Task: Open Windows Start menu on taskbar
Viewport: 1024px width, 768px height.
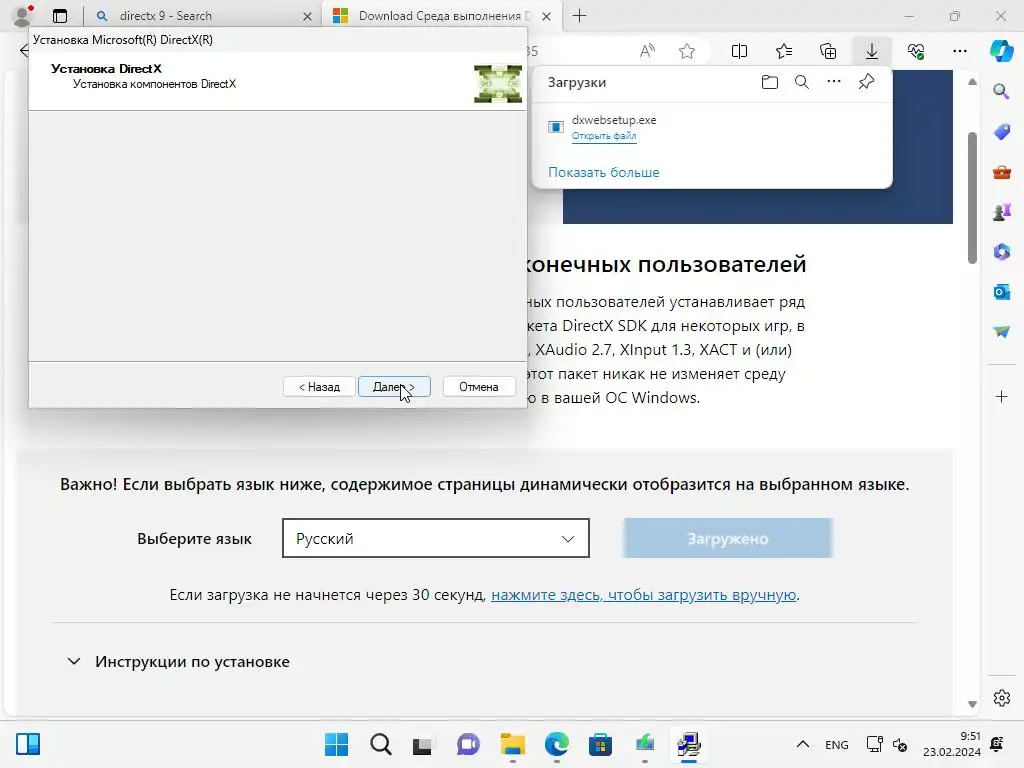Action: [336, 744]
